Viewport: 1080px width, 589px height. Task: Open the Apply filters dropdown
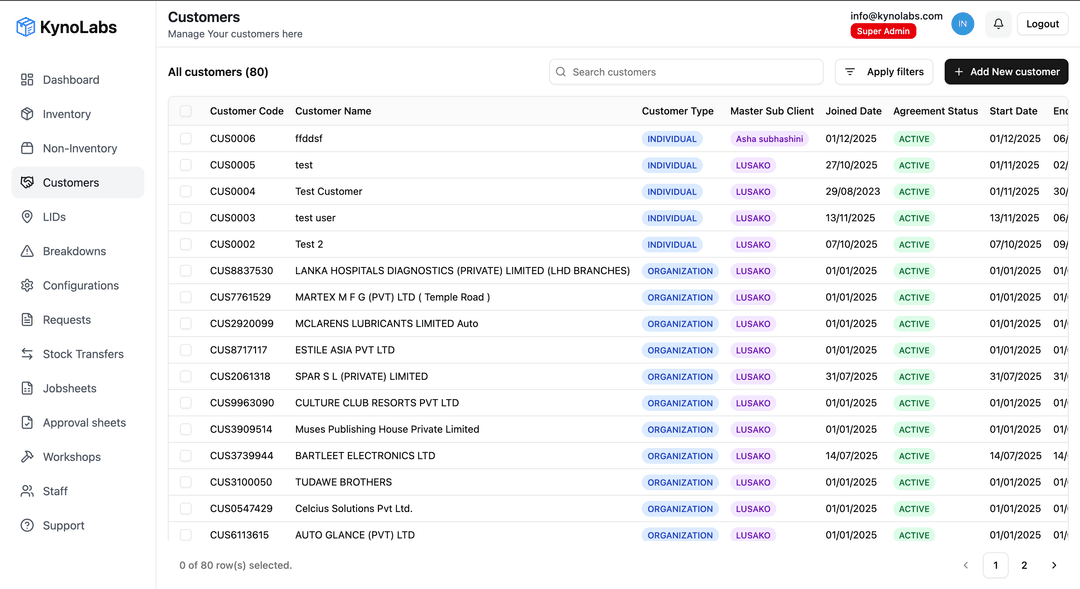[x=884, y=72]
